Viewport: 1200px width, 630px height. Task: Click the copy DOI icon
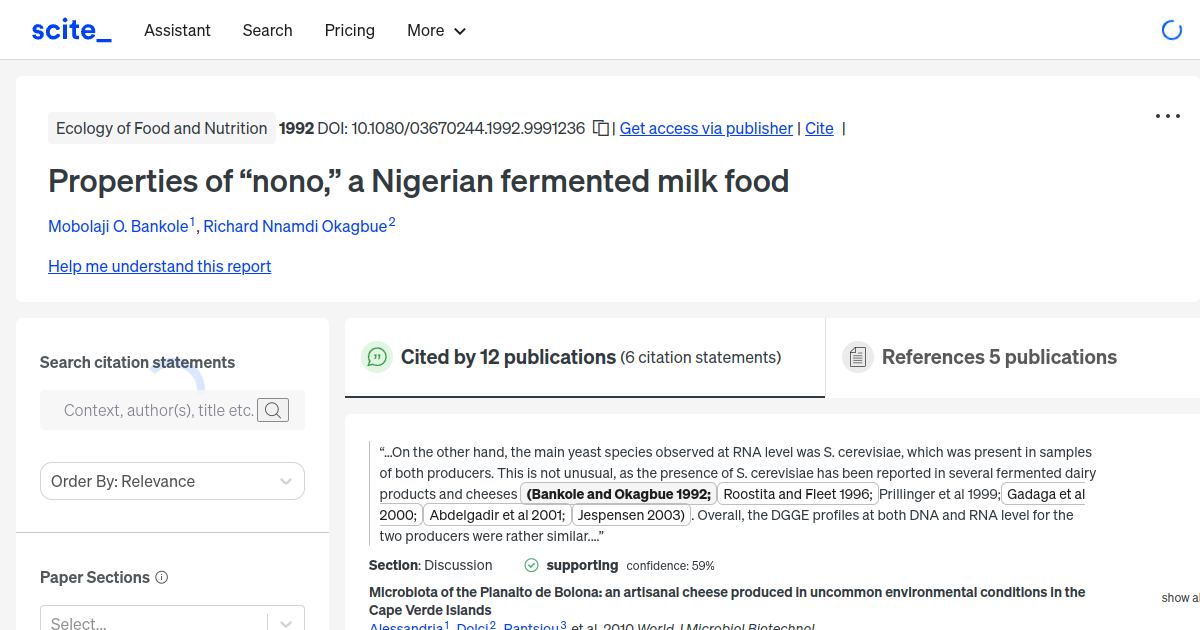pyautogui.click(x=600, y=128)
